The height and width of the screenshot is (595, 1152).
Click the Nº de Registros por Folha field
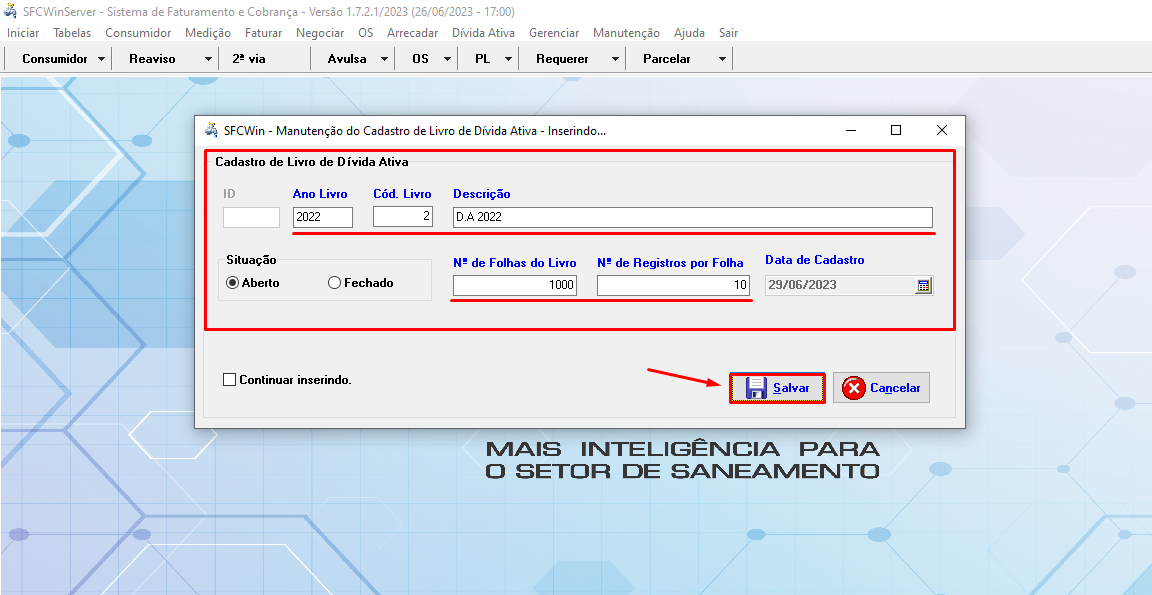pos(673,285)
